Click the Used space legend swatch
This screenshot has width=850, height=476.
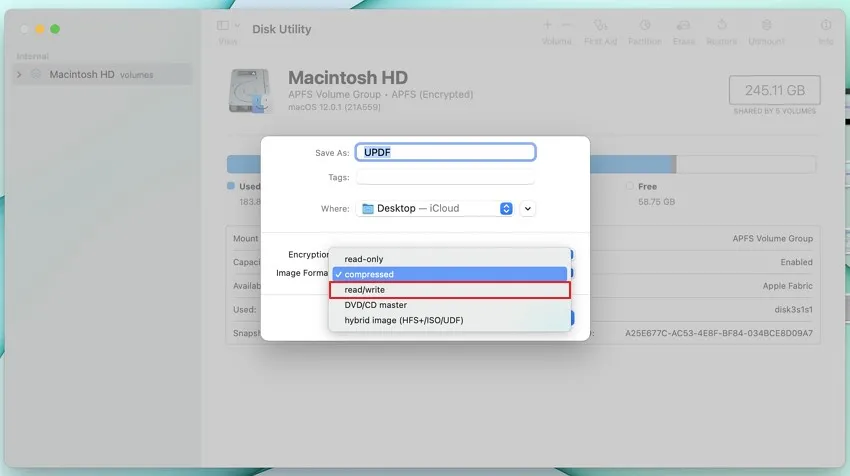(231, 186)
